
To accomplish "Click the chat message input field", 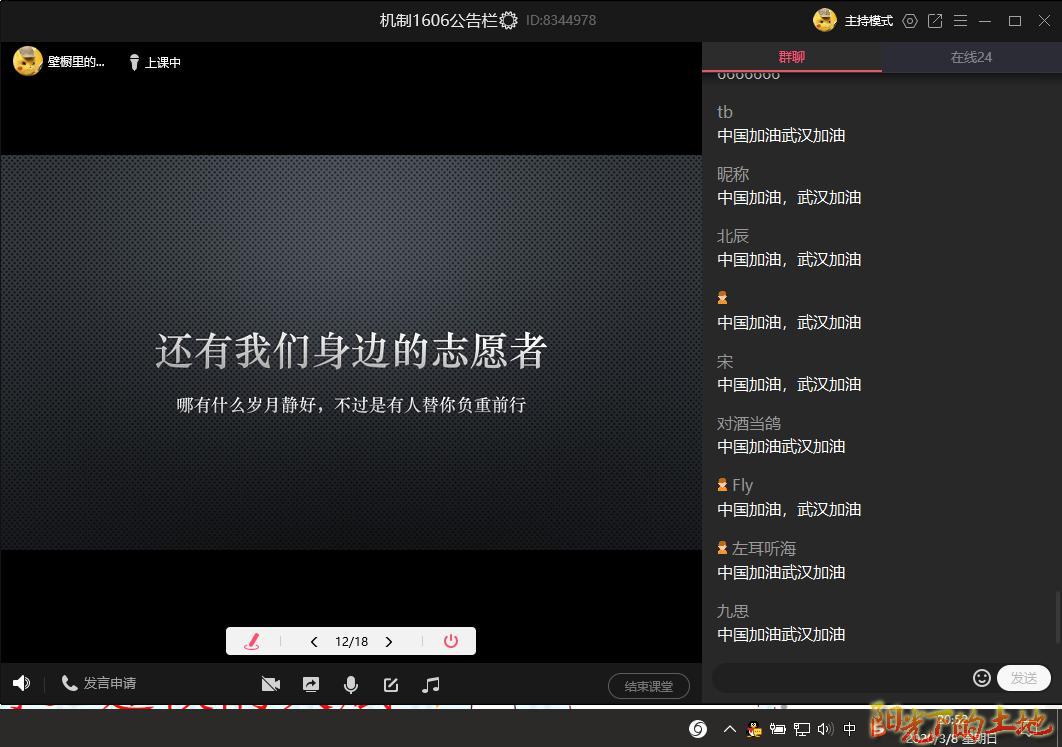I will (x=840, y=678).
